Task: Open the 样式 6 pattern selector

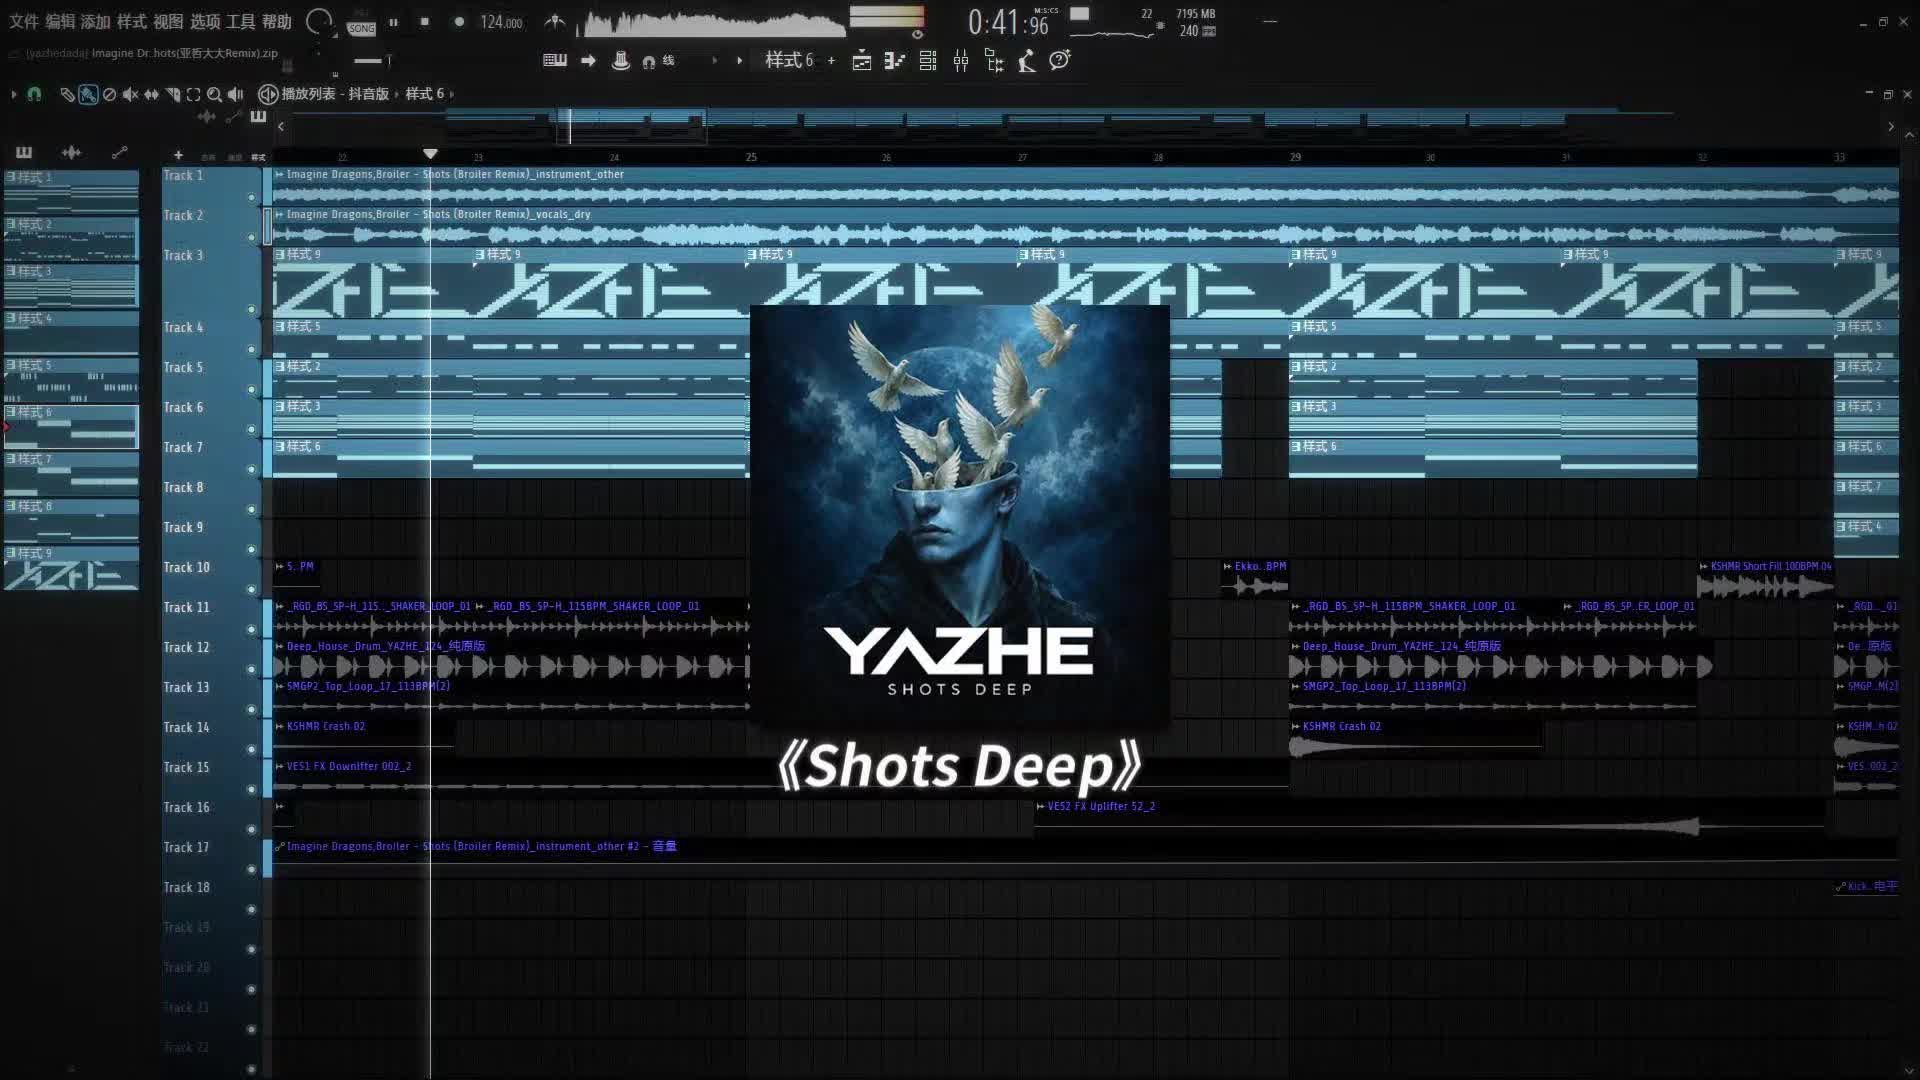Action: (x=789, y=60)
